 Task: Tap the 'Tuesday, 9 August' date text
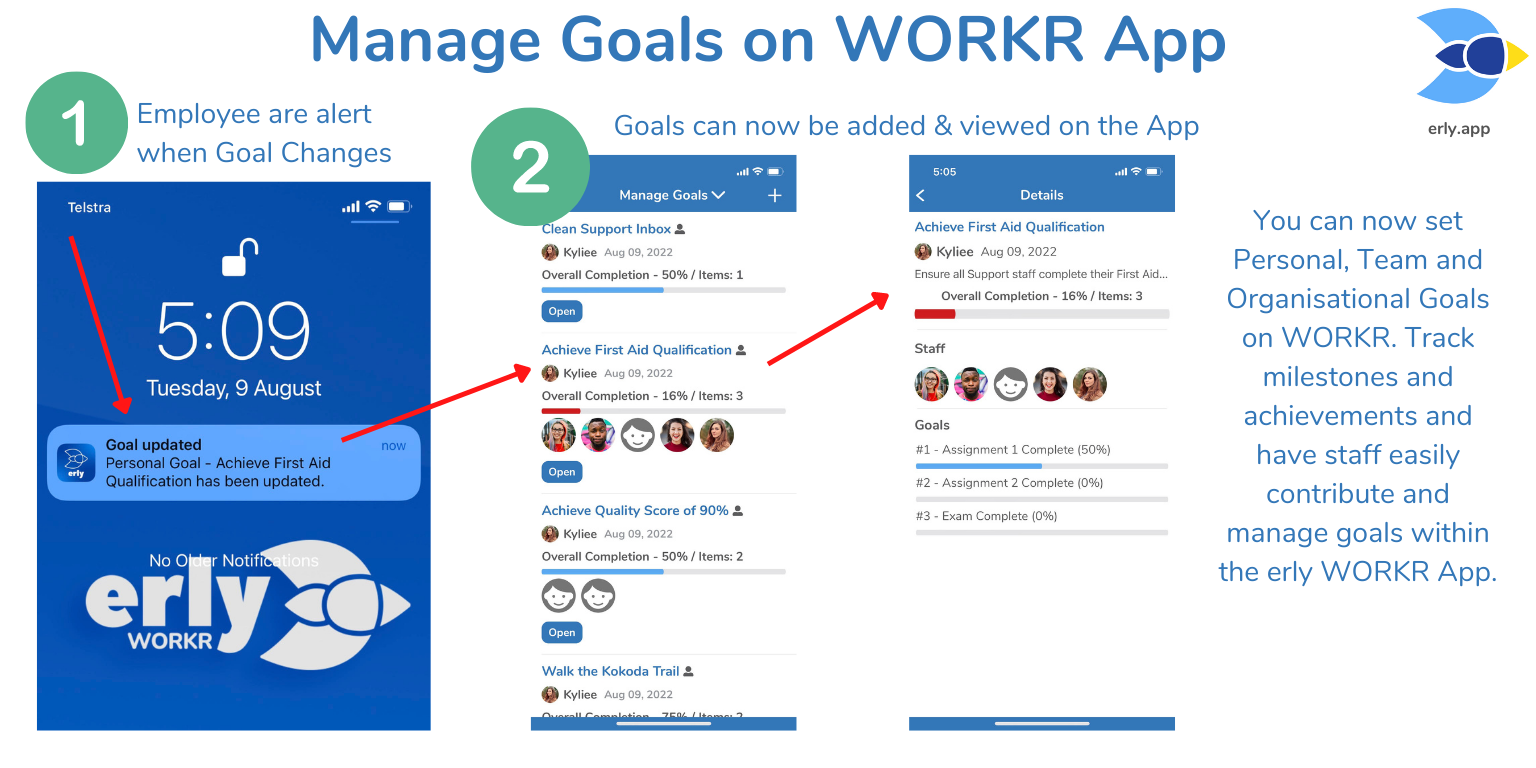pos(234,388)
